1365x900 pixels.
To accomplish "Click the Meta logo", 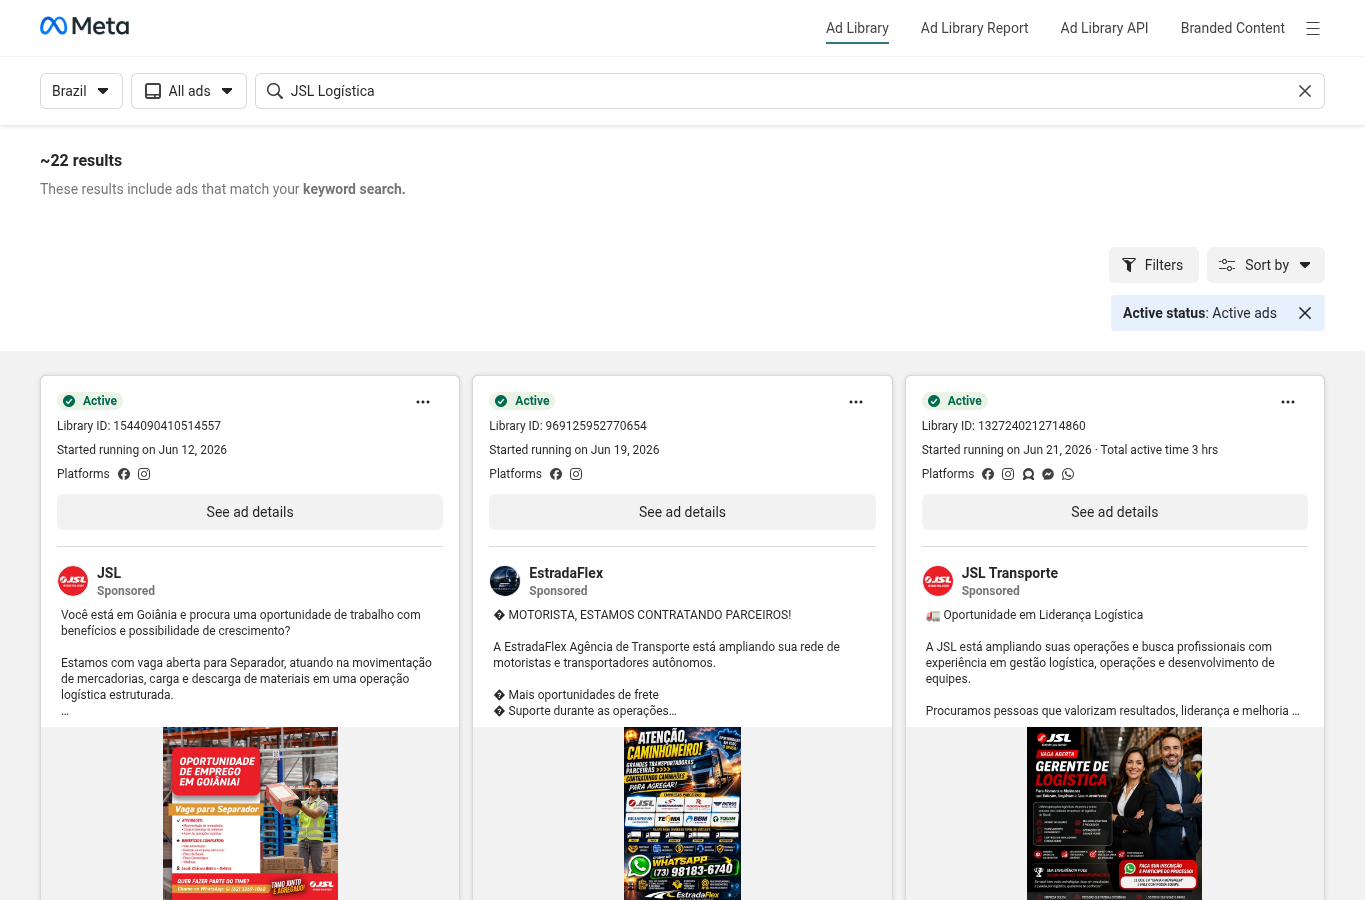I will [84, 26].
